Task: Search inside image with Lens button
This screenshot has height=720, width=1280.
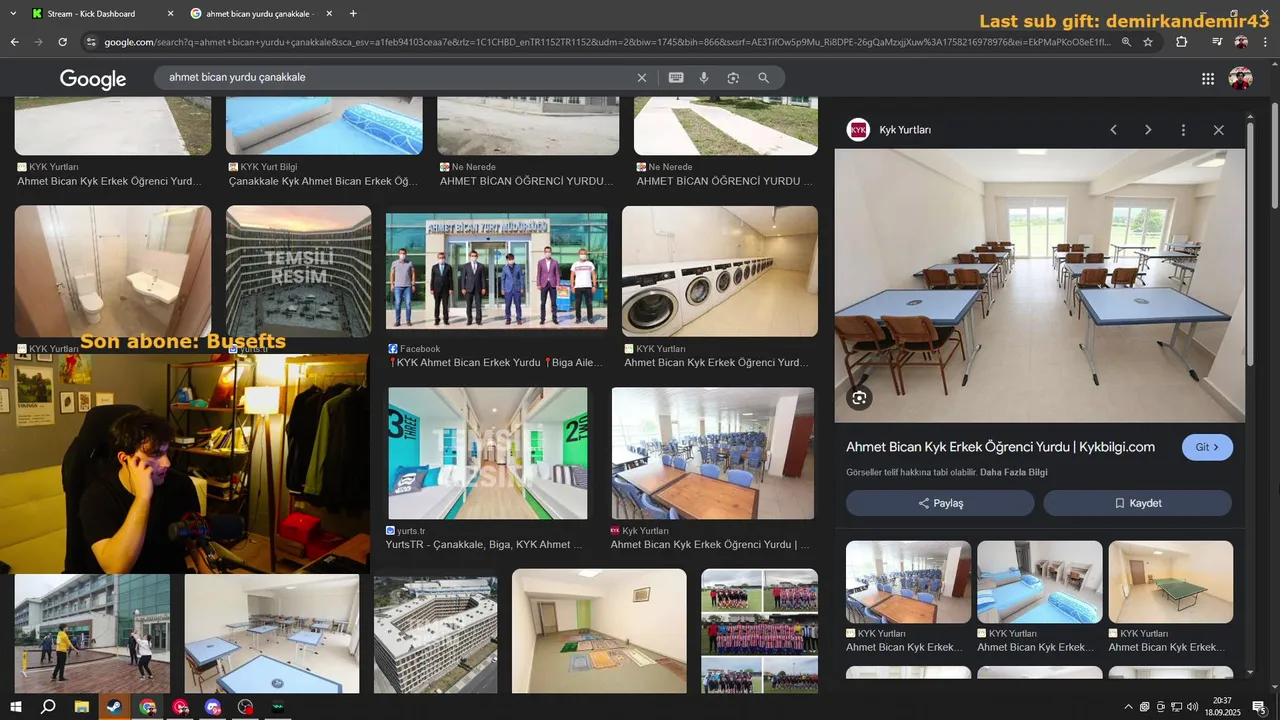Action: [x=859, y=398]
